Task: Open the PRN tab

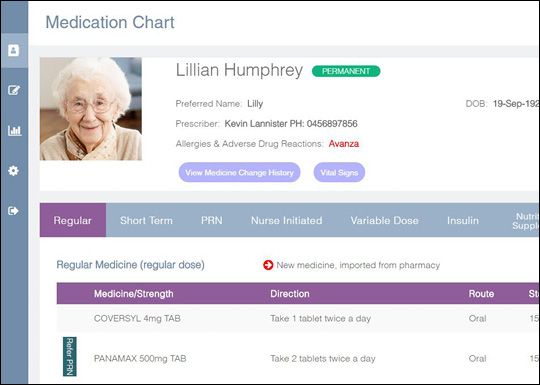Action: pyautogui.click(x=211, y=220)
